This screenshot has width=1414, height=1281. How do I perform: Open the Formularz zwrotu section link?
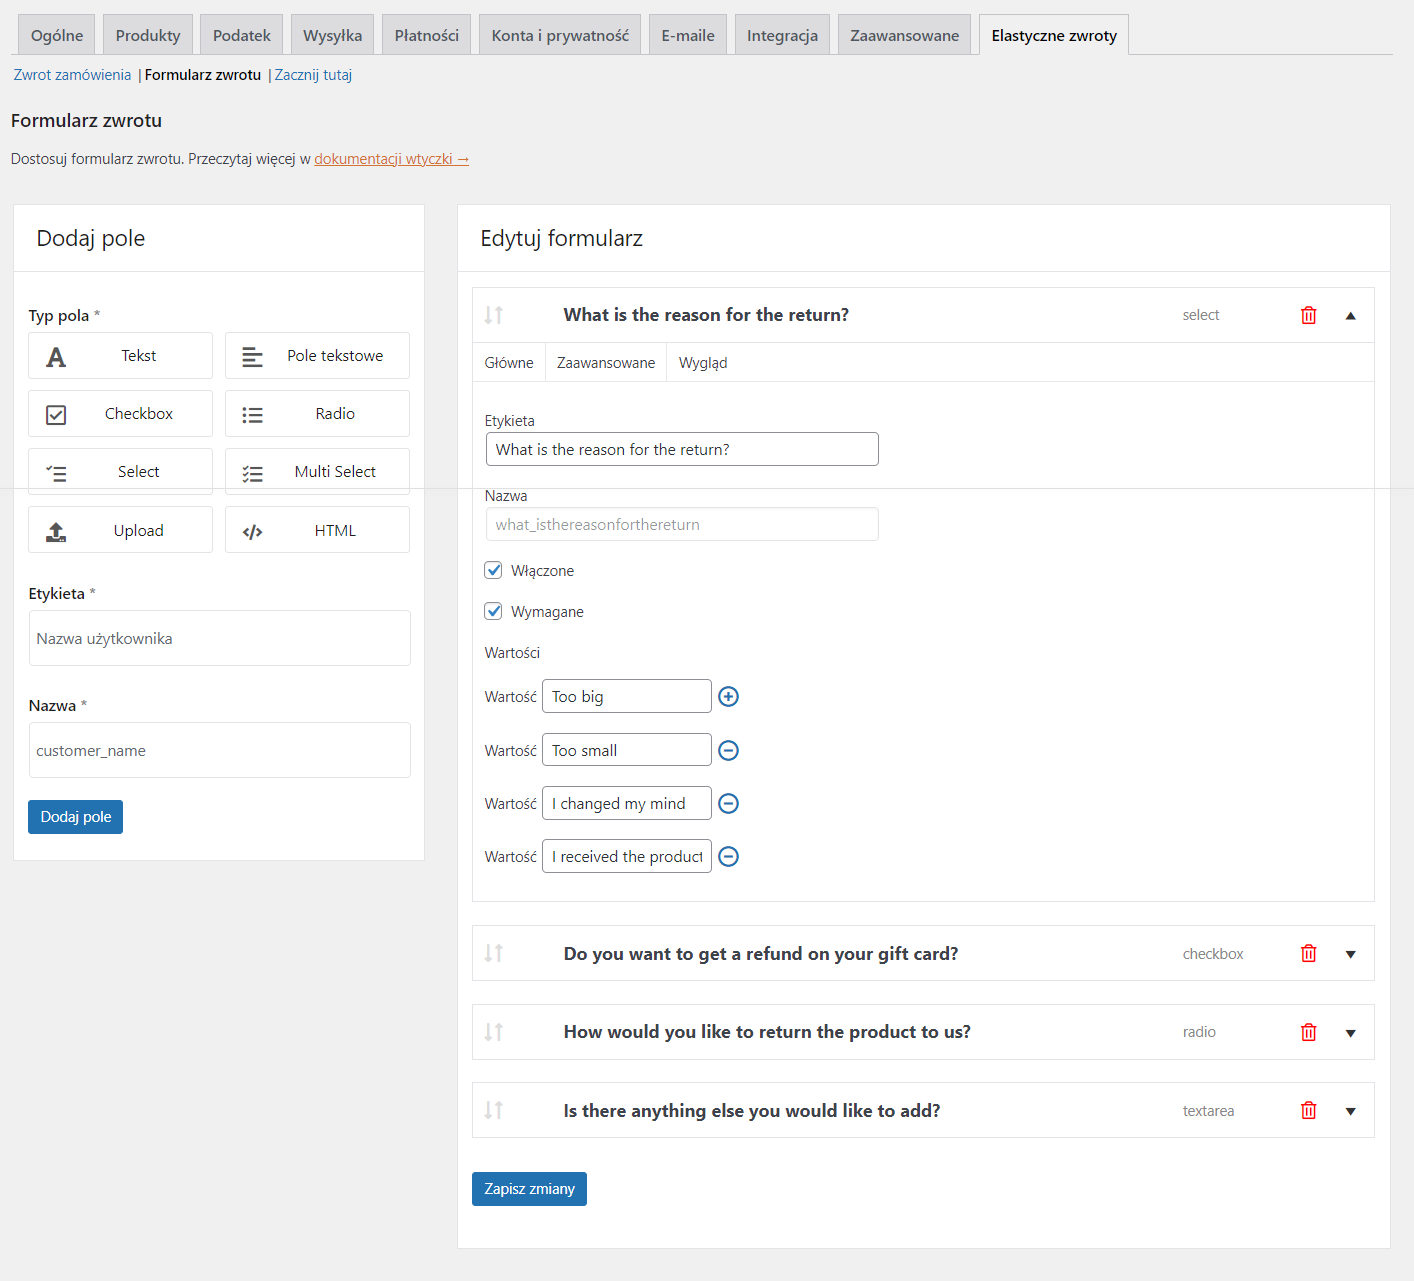tap(203, 75)
